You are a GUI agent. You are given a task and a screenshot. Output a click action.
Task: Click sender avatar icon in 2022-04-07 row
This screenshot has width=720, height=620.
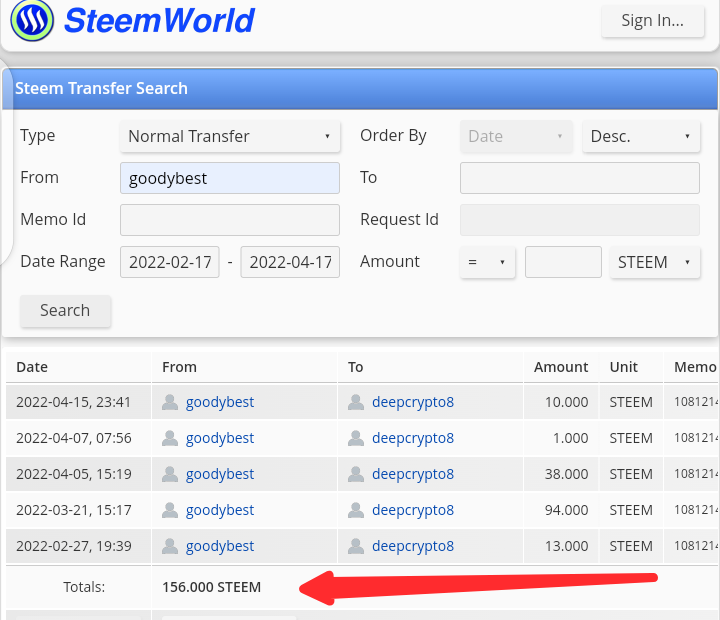tap(170, 438)
